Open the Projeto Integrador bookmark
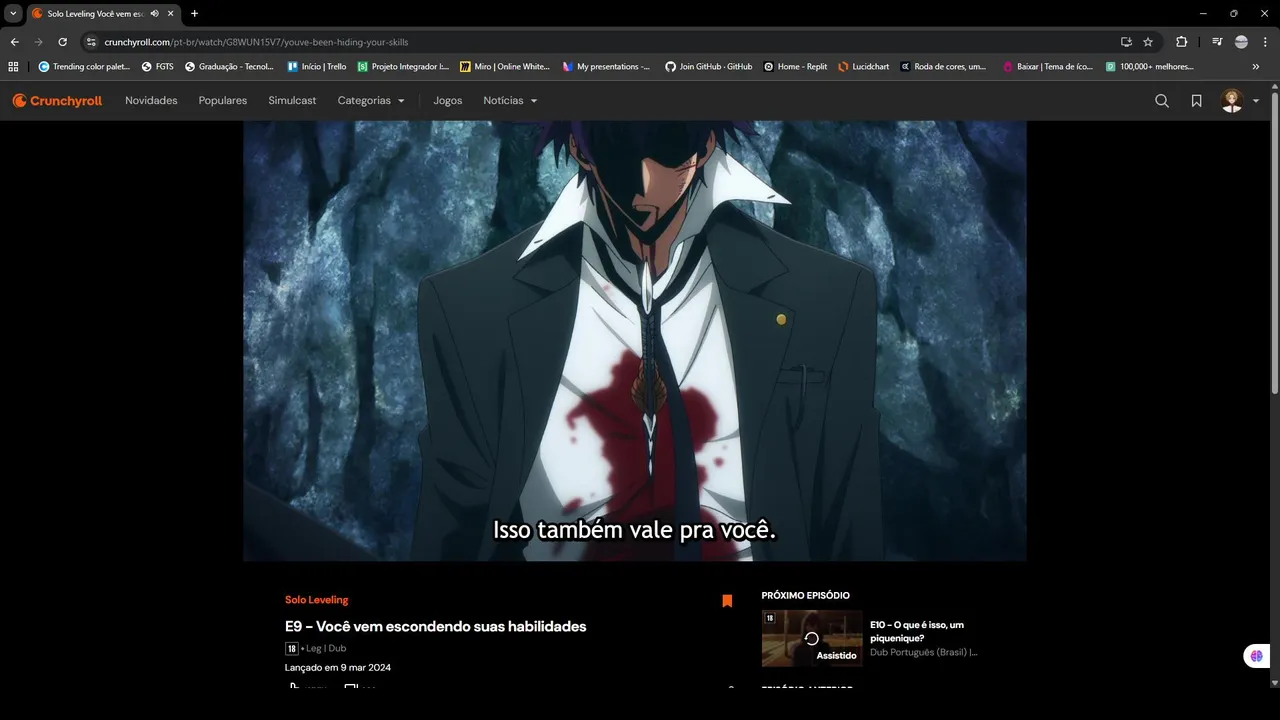This screenshot has width=1280, height=720. pos(403,67)
